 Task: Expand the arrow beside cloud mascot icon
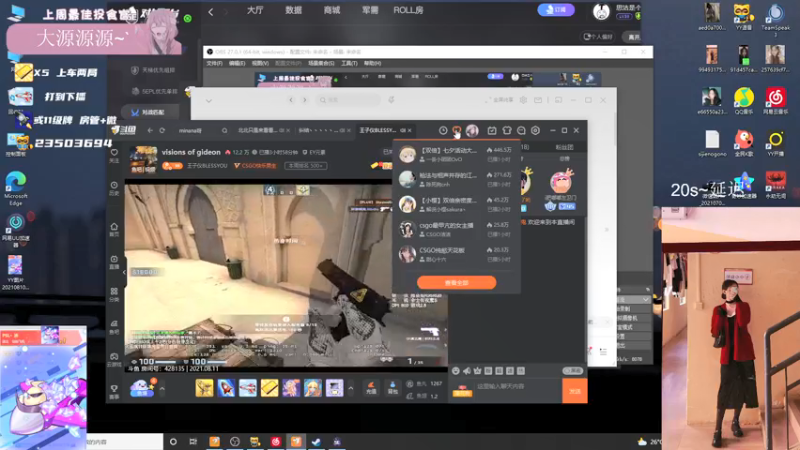coord(162,389)
